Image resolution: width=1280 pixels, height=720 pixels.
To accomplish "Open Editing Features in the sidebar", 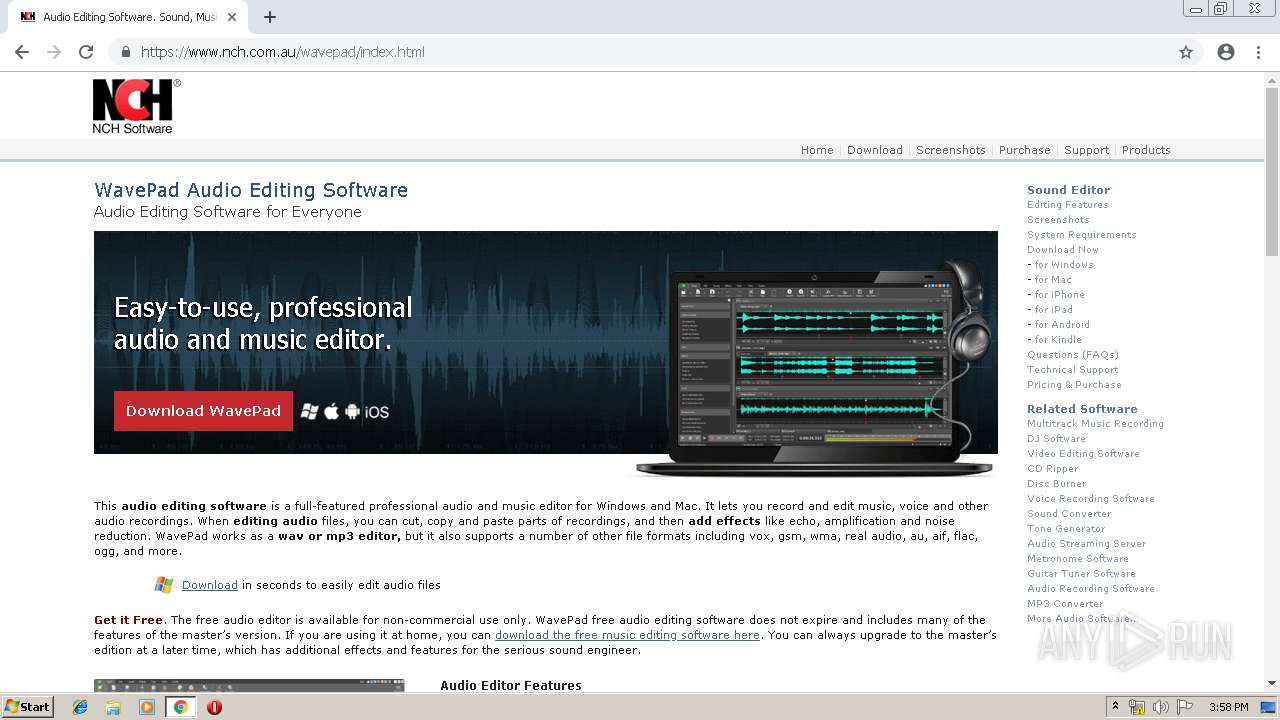I will coord(1067,205).
